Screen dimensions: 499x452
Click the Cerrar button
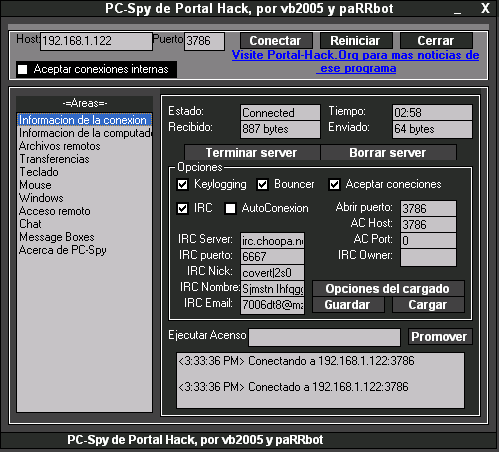tap(436, 41)
